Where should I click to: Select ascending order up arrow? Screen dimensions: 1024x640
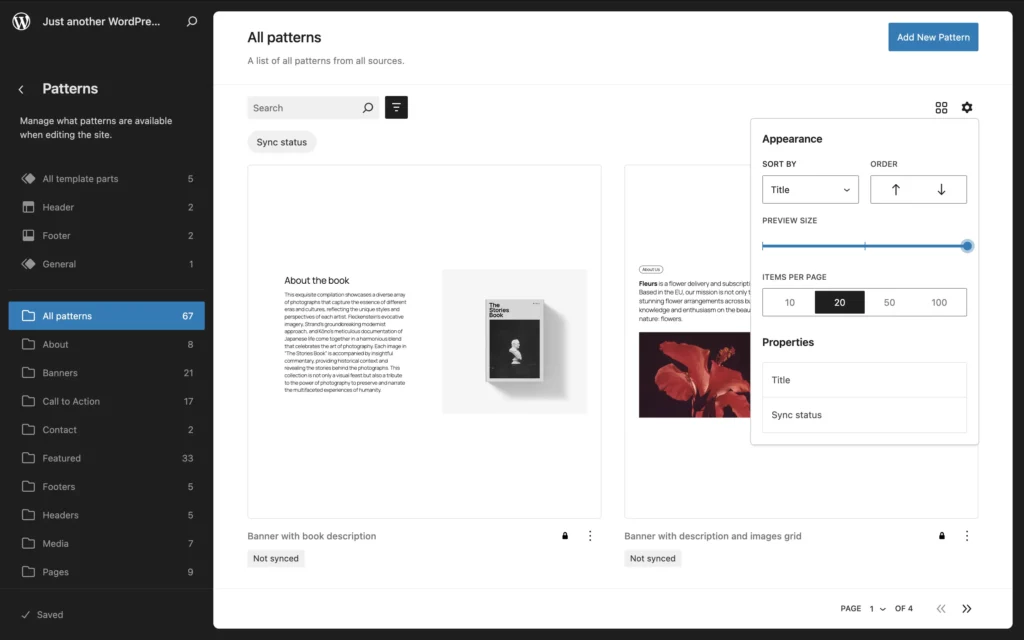(x=895, y=189)
